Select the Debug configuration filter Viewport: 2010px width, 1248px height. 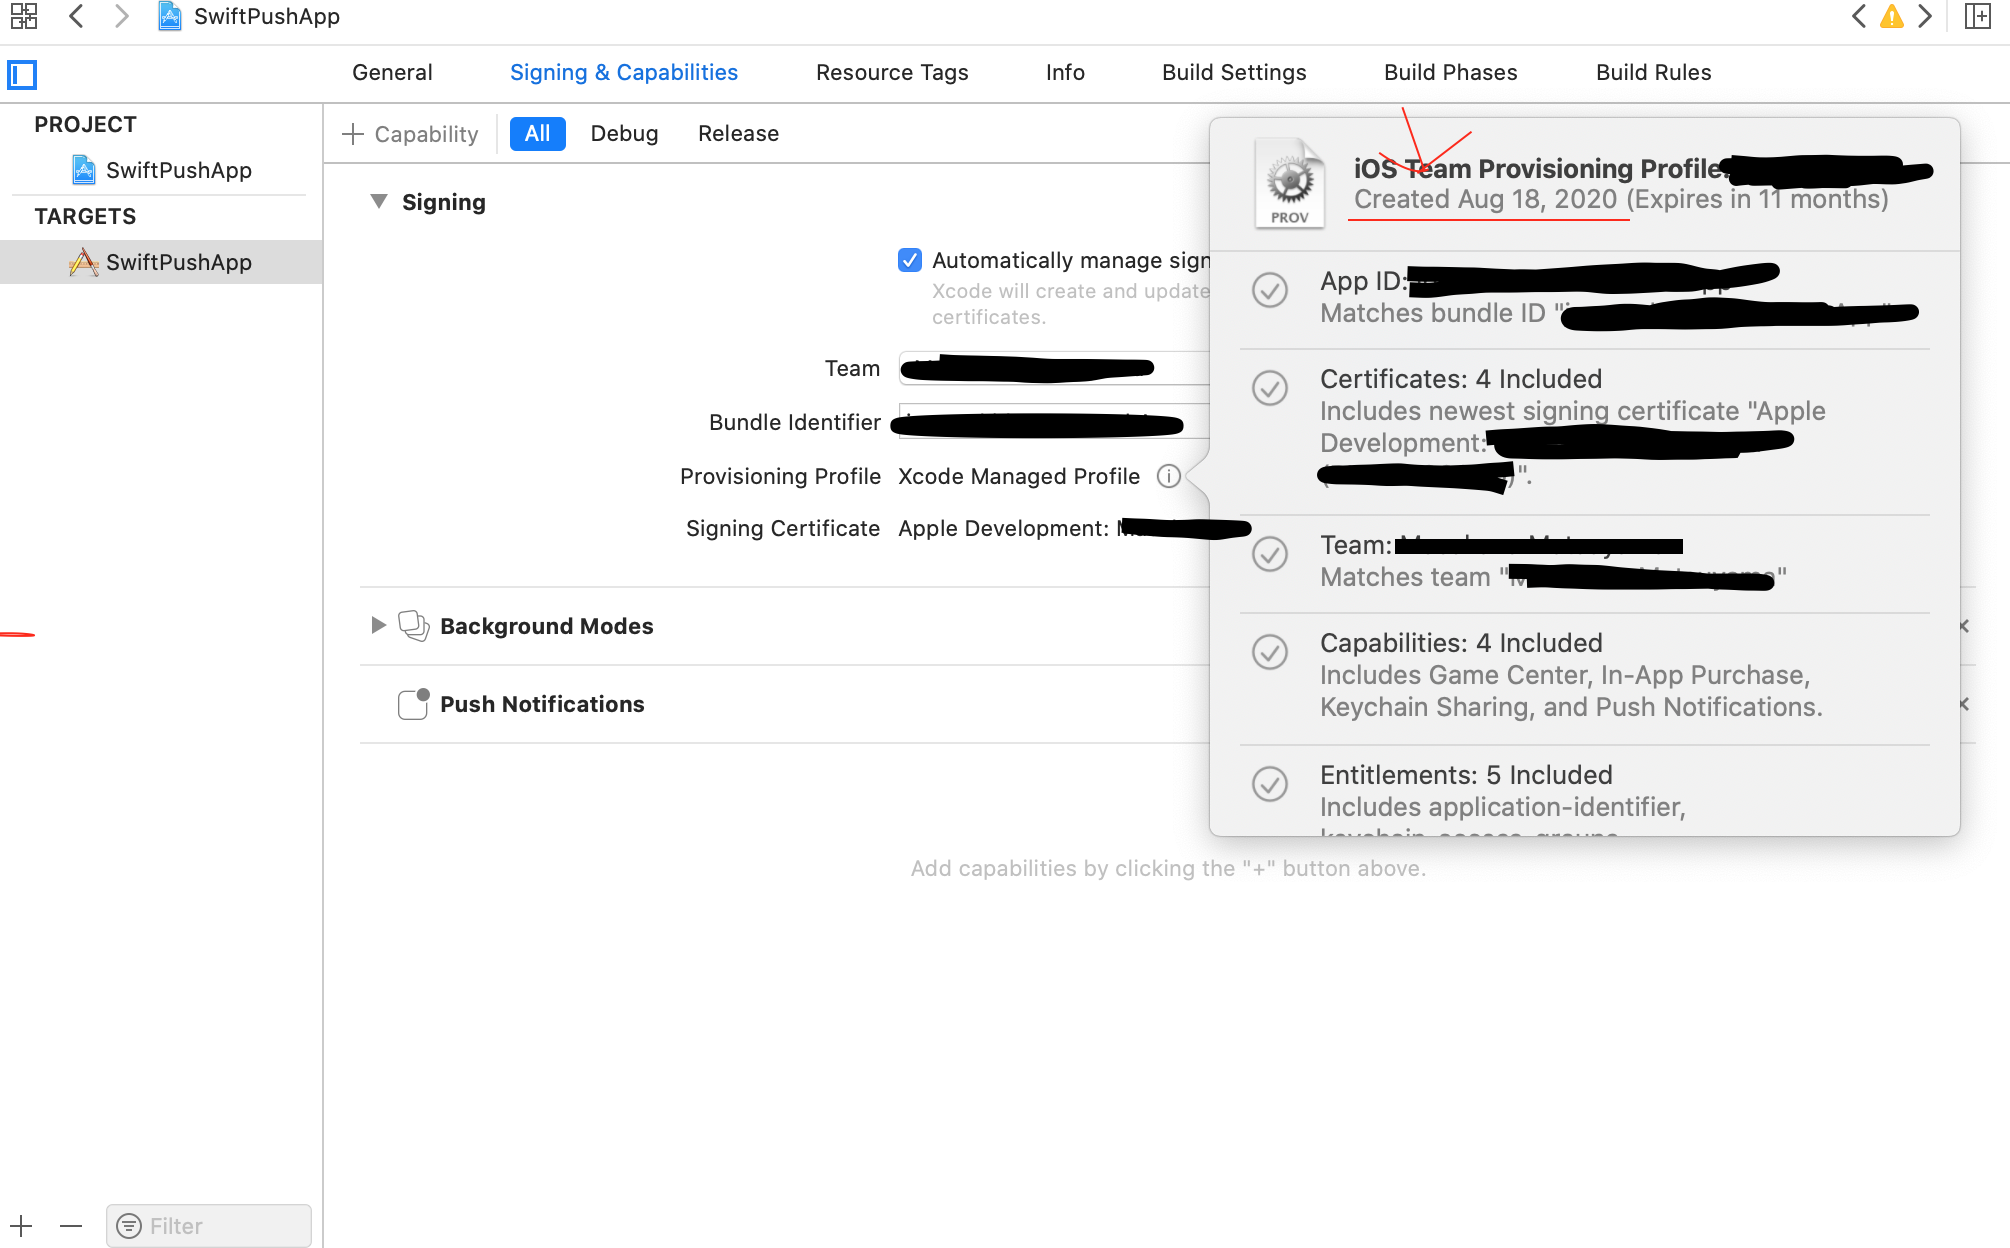coord(624,134)
